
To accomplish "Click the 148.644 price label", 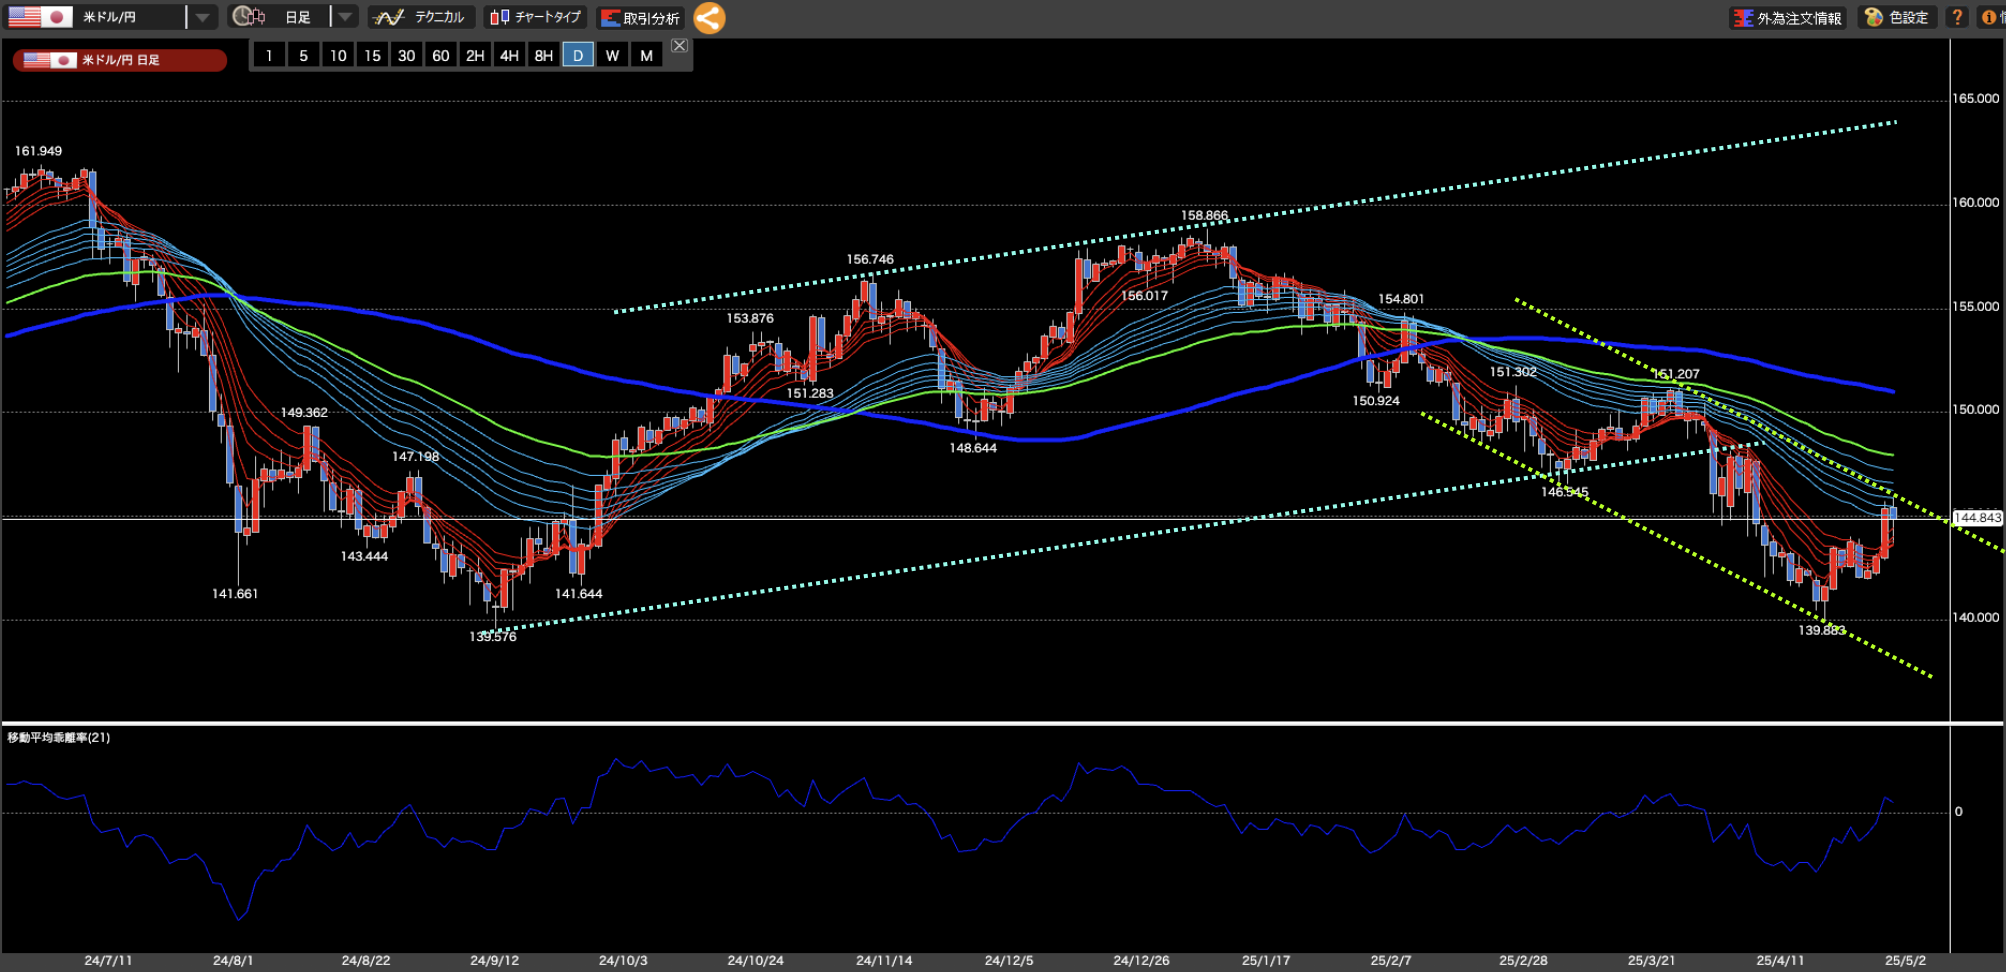I will tap(973, 448).
